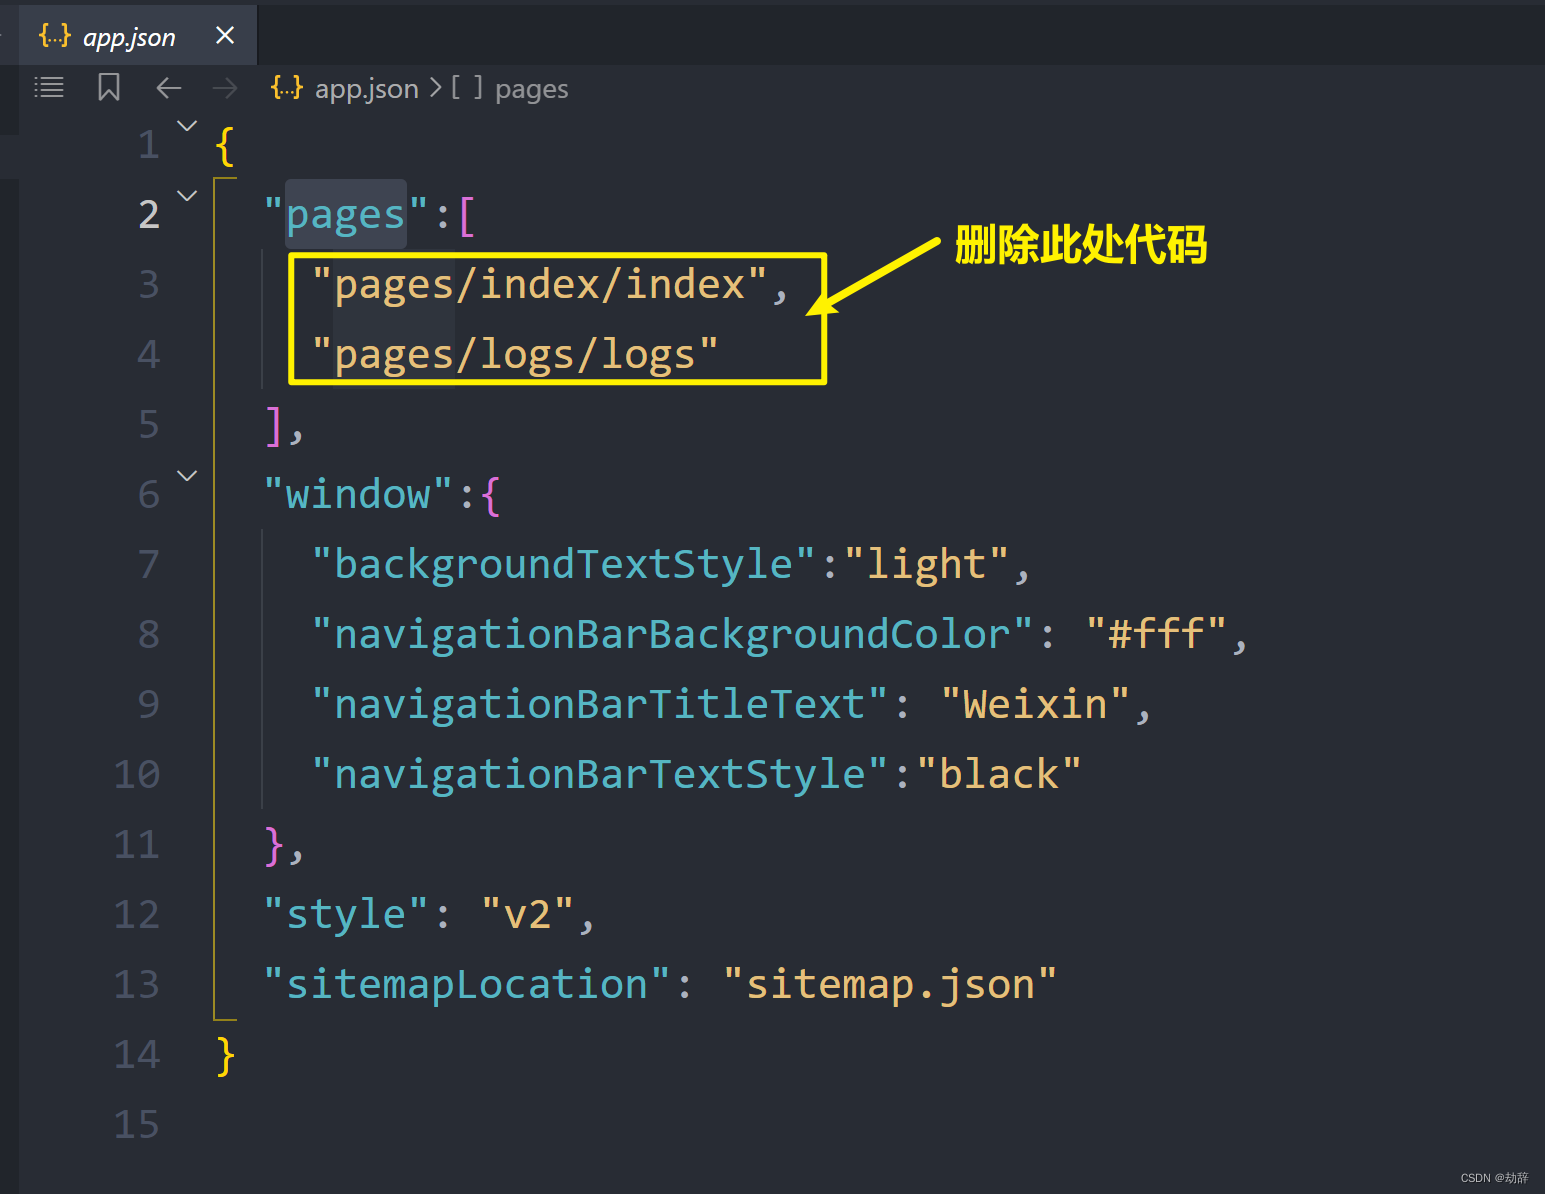Close the app.json tab
The image size is (1545, 1194).
[225, 35]
